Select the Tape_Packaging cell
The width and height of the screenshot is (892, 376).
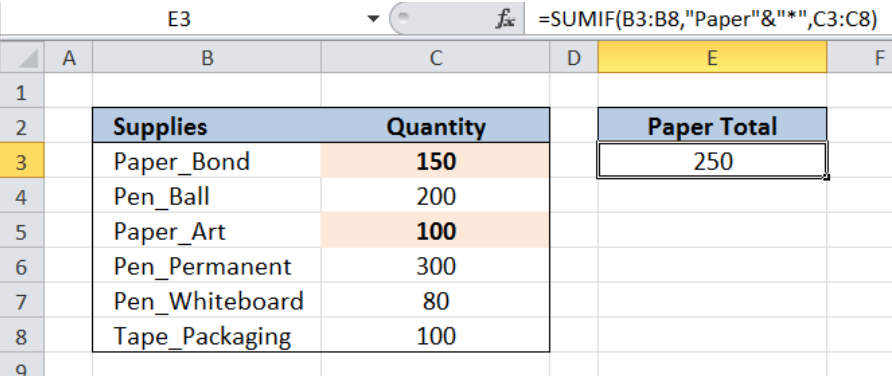207,336
